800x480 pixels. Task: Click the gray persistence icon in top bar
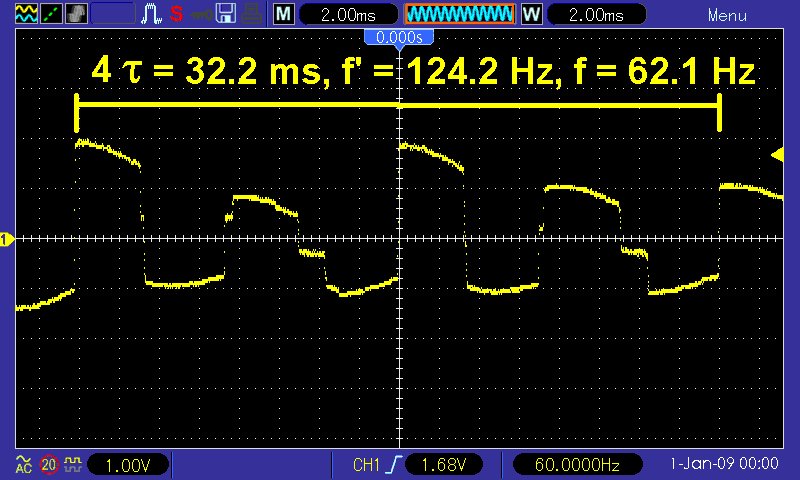click(77, 14)
